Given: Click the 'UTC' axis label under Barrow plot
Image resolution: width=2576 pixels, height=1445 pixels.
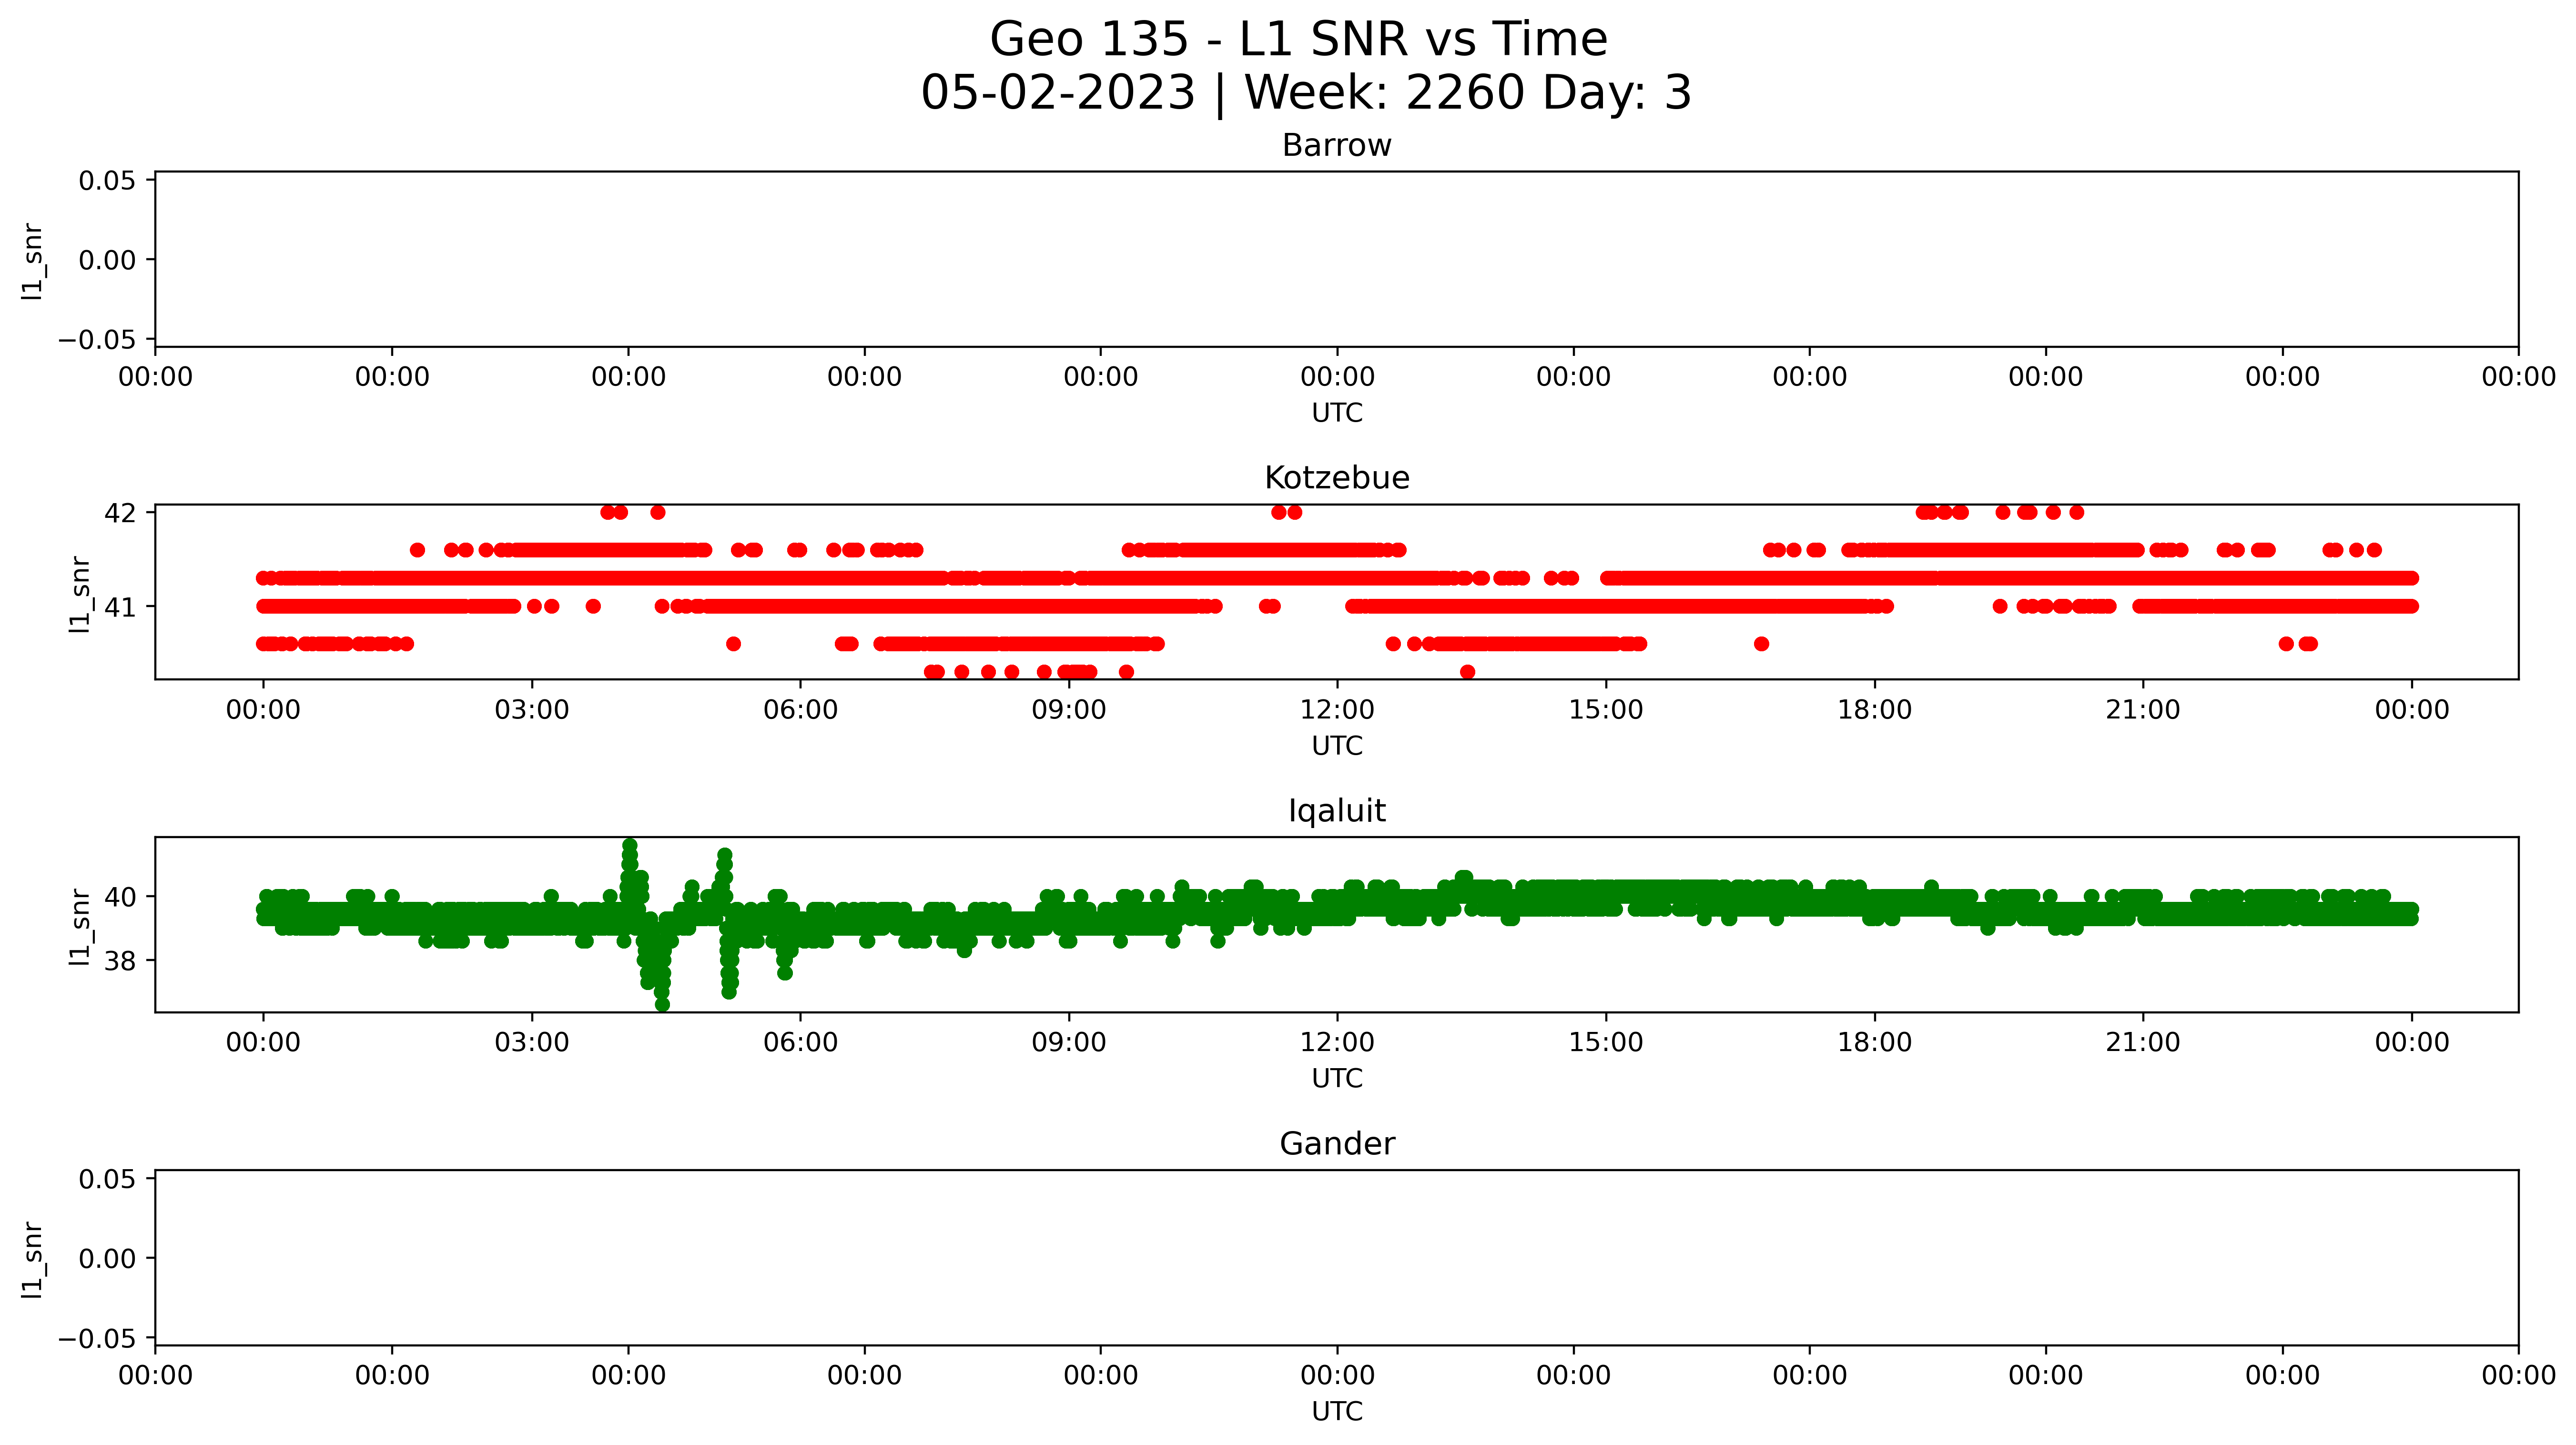Looking at the screenshot, I should click(1337, 413).
